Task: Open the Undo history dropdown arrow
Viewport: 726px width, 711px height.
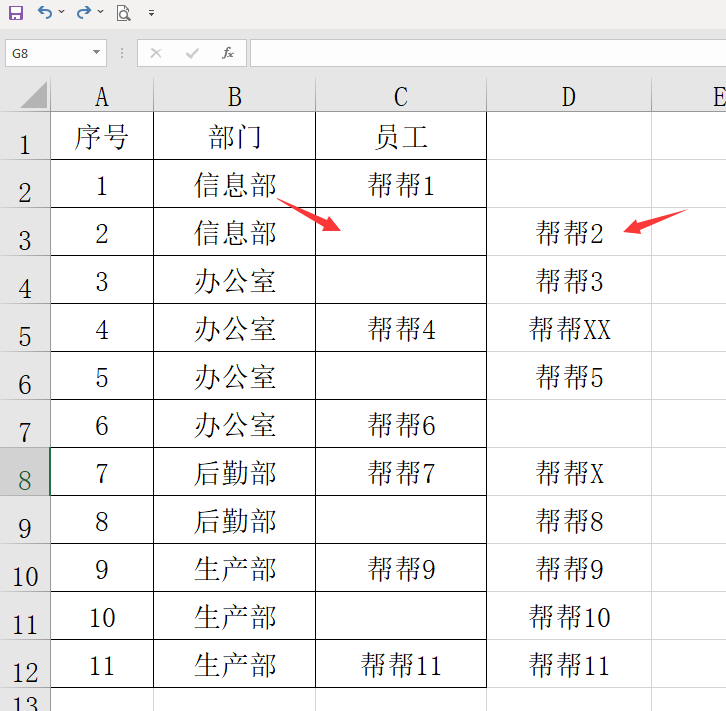Action: pos(62,12)
